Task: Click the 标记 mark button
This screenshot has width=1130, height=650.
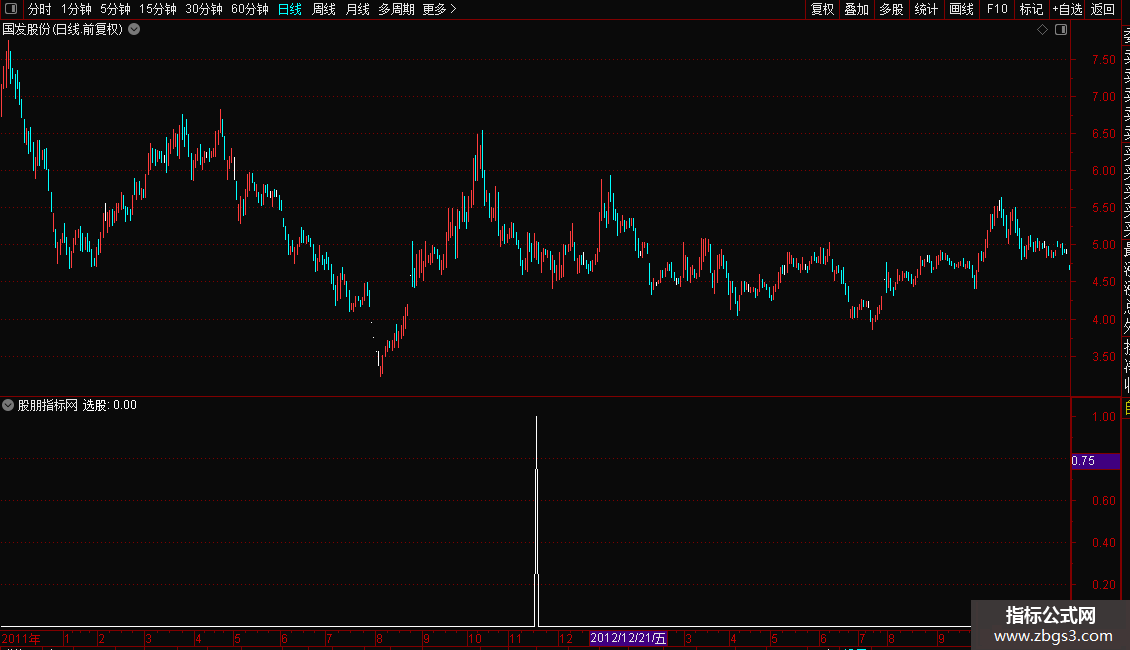Action: [1031, 9]
